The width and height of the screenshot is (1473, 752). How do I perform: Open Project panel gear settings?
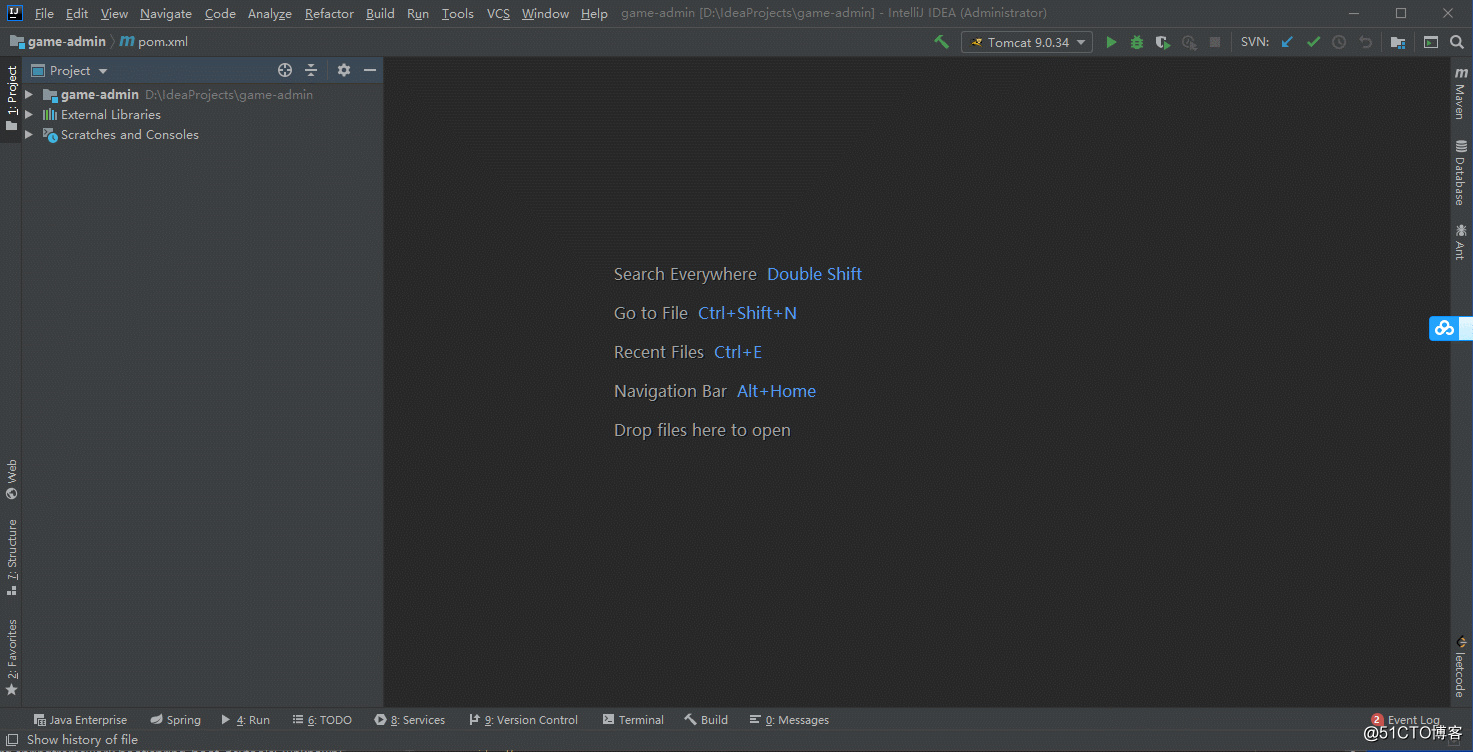344,70
